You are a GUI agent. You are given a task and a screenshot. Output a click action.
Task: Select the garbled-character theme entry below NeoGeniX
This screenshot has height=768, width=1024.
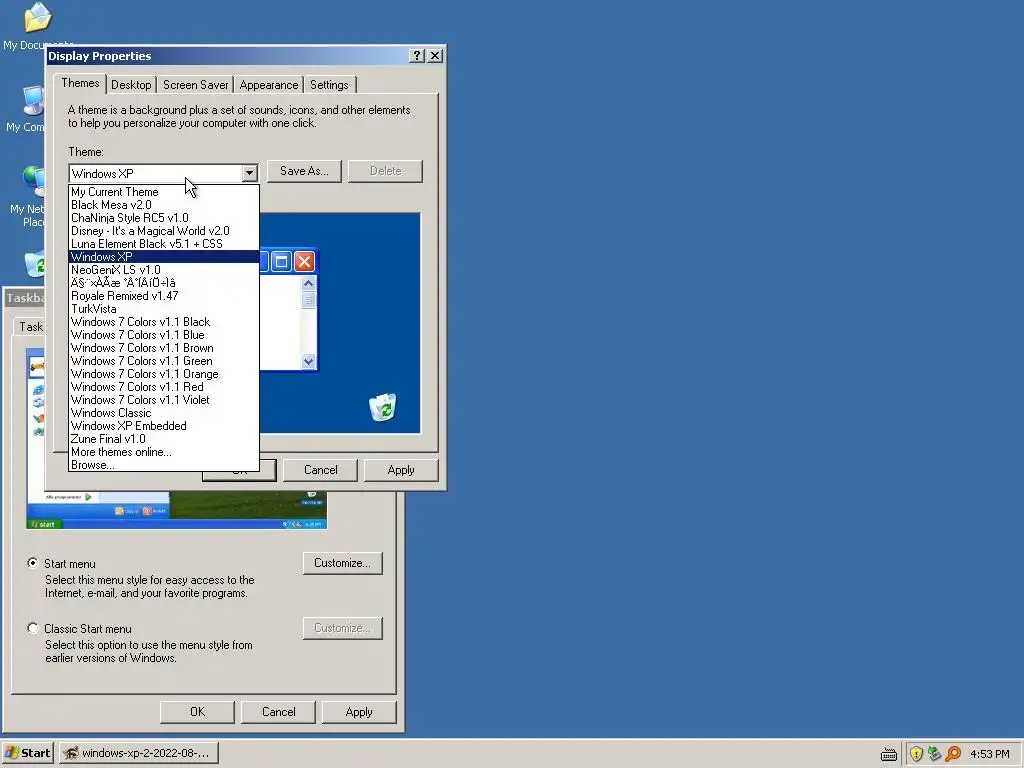[164, 283]
